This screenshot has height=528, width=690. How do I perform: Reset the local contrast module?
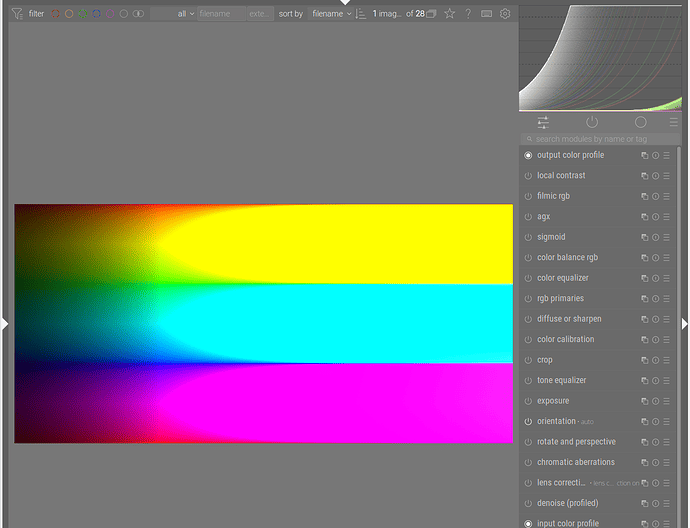pos(656,176)
